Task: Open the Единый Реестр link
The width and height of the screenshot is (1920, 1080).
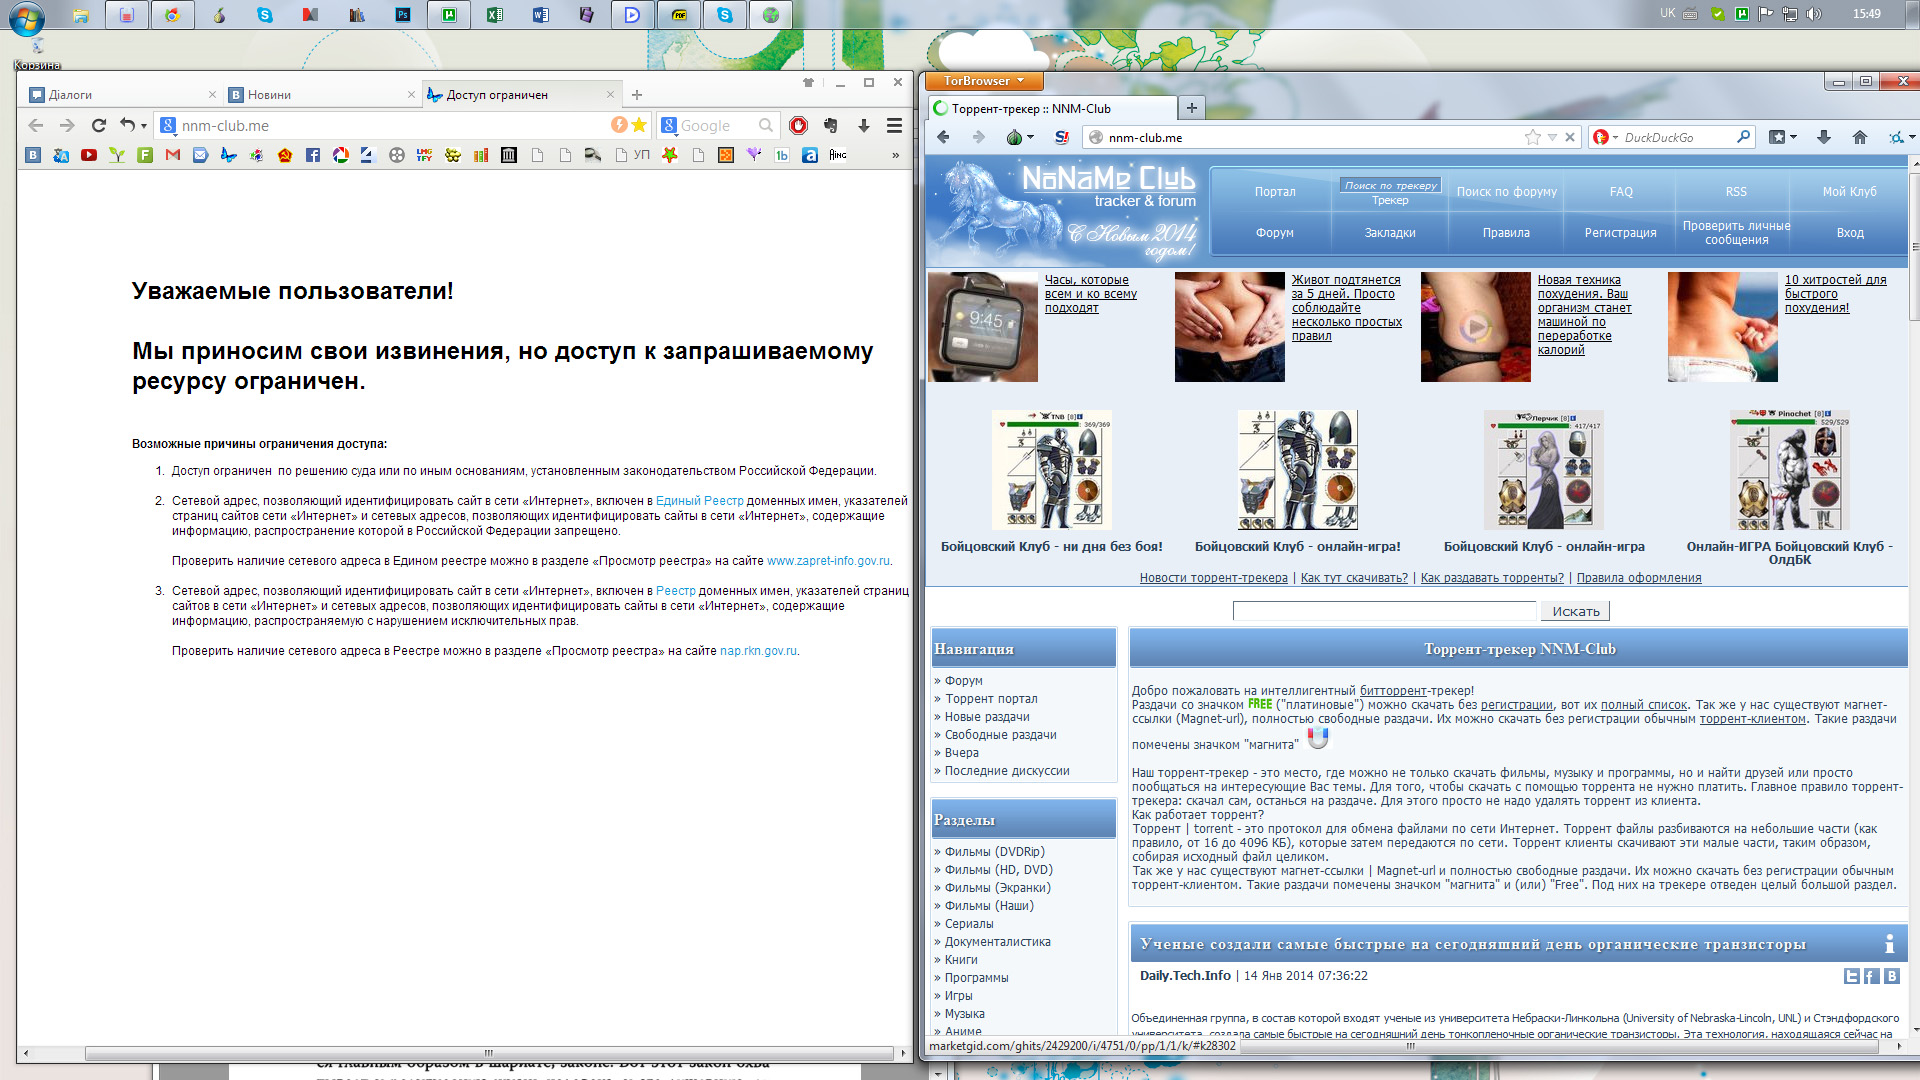Action: coord(700,501)
